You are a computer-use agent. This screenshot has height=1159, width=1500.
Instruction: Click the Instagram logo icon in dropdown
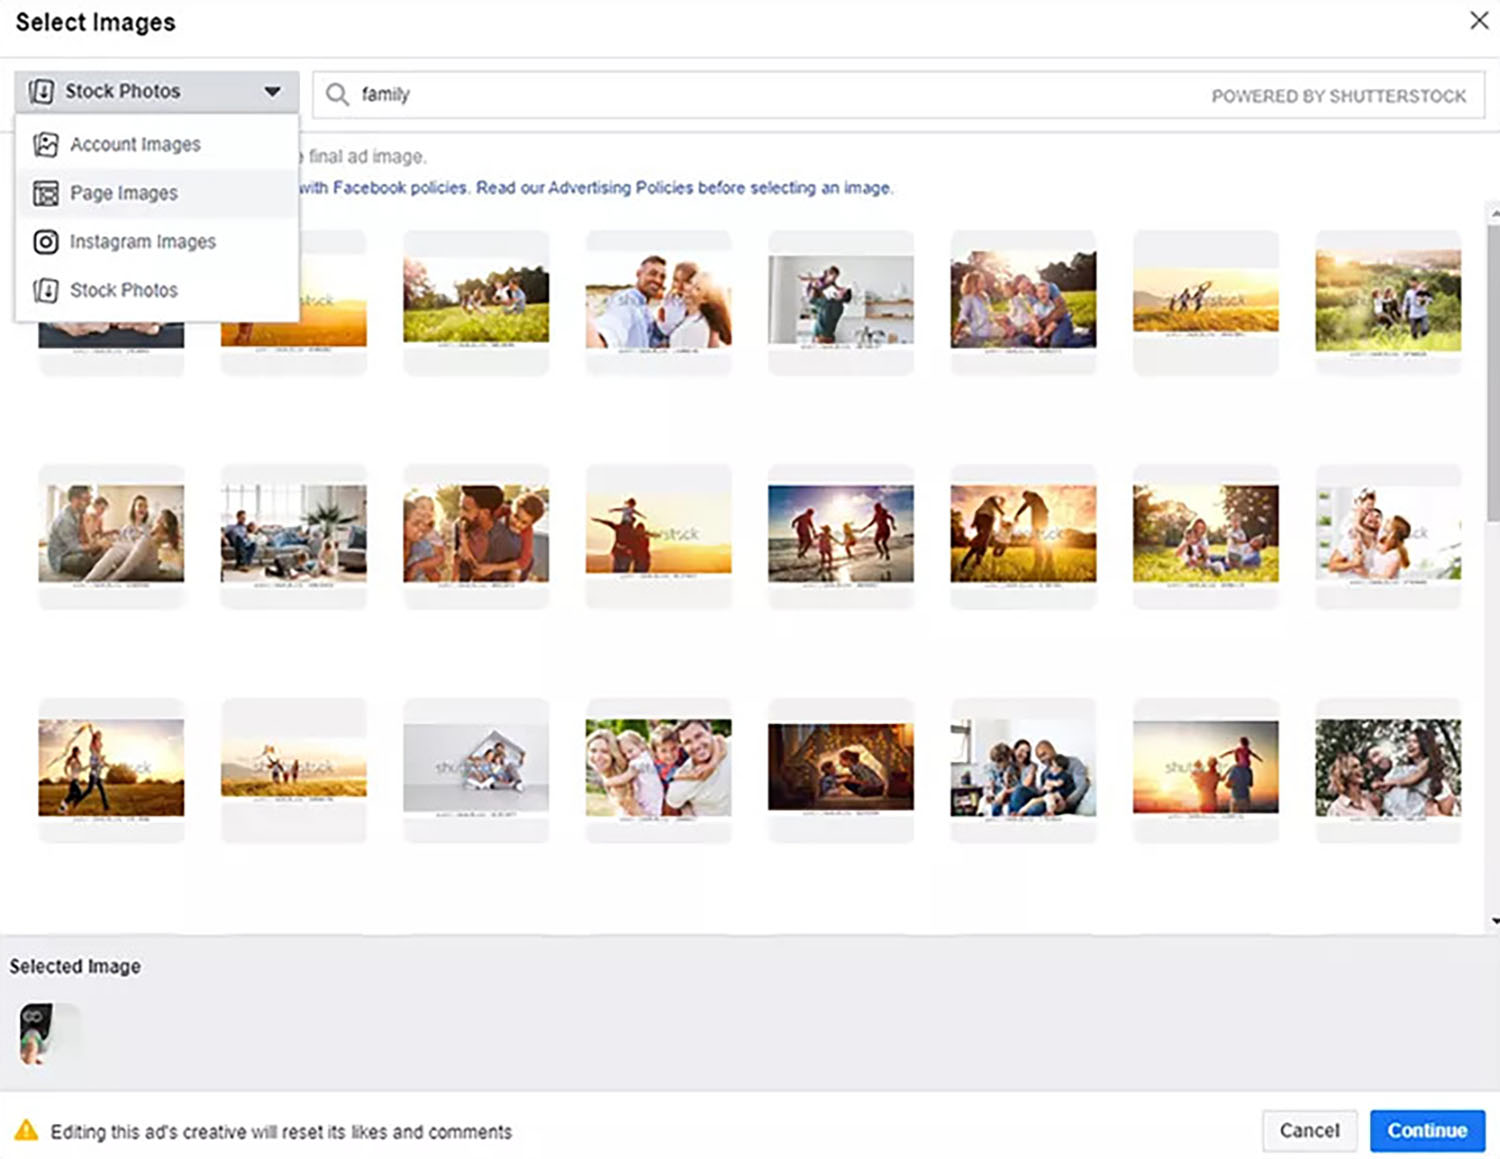[x=46, y=242]
